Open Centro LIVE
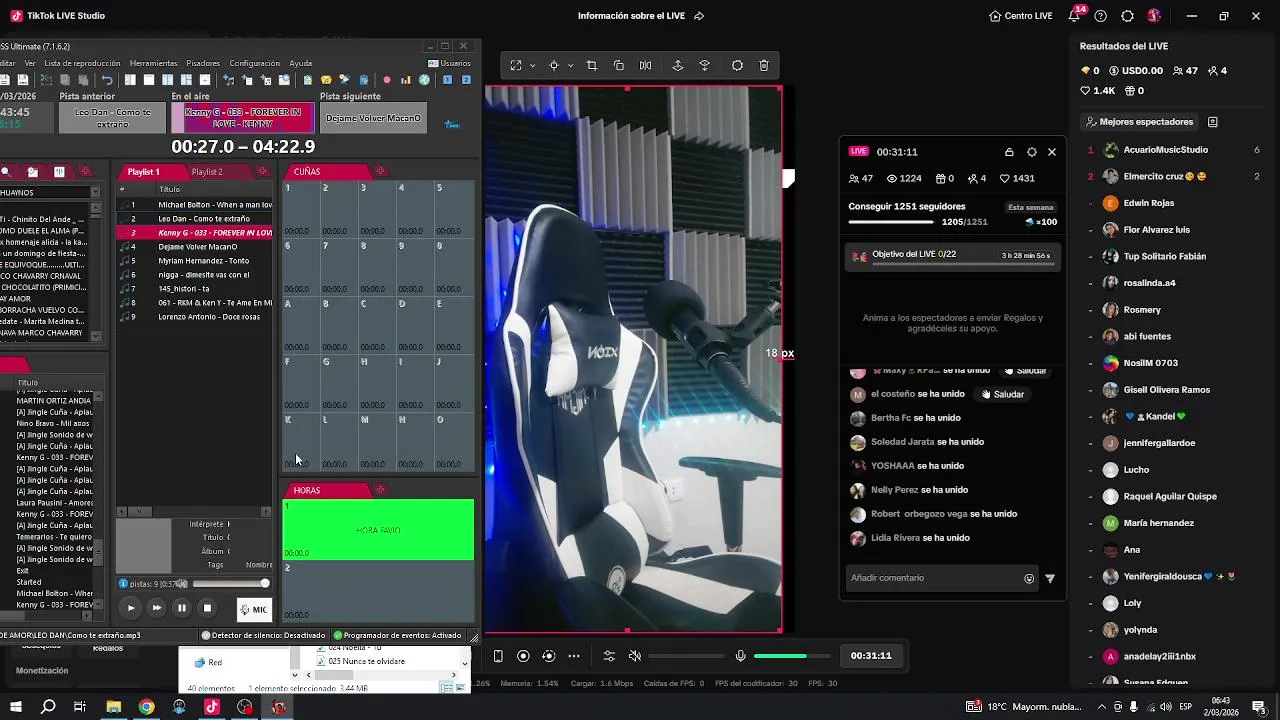The width and height of the screenshot is (1280, 720). pos(1021,16)
